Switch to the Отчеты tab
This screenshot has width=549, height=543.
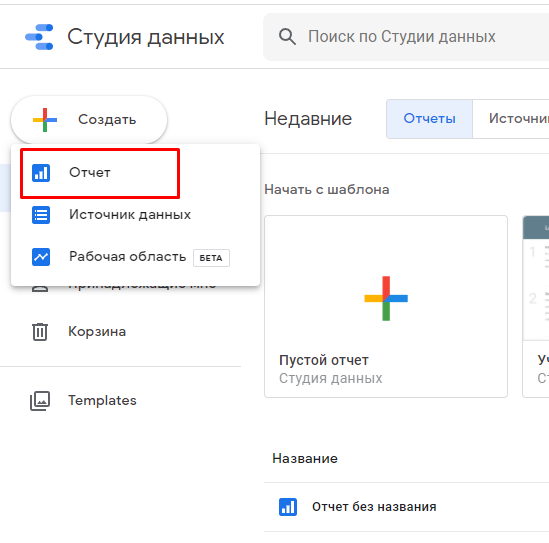429,119
